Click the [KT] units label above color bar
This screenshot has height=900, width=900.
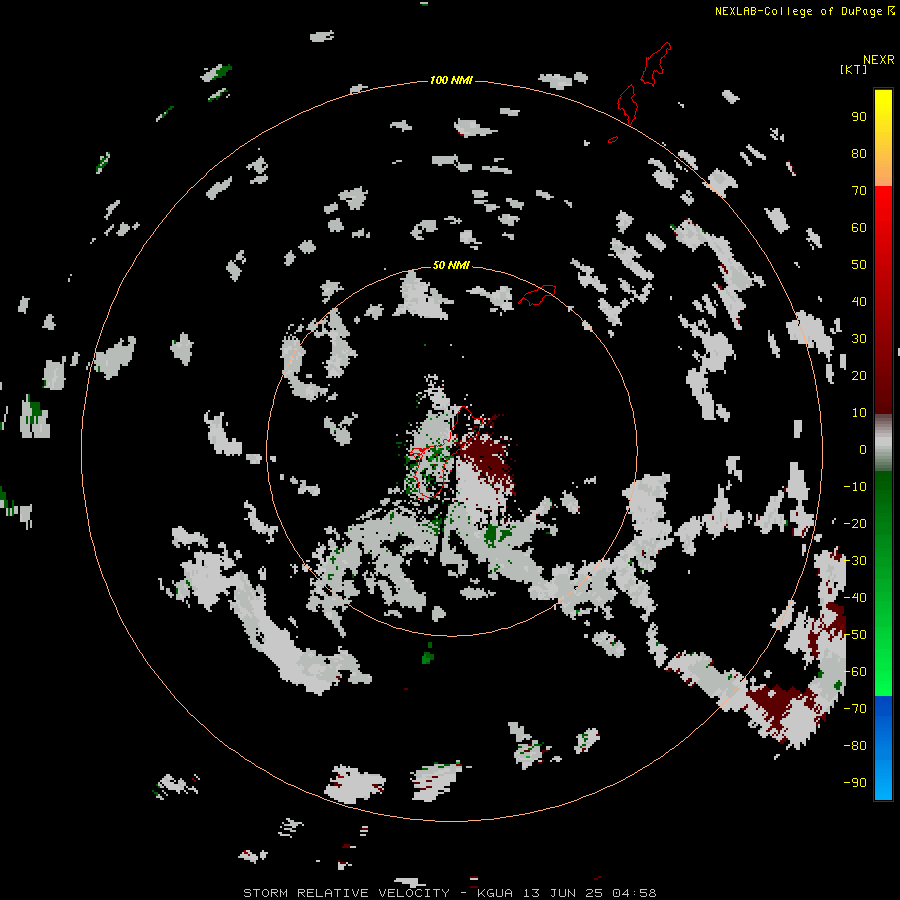pyautogui.click(x=853, y=69)
